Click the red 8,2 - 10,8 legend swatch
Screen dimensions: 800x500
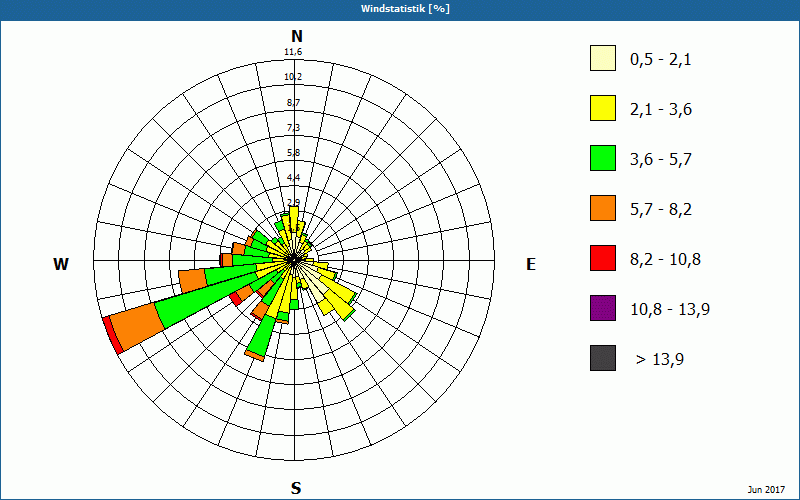(x=603, y=258)
